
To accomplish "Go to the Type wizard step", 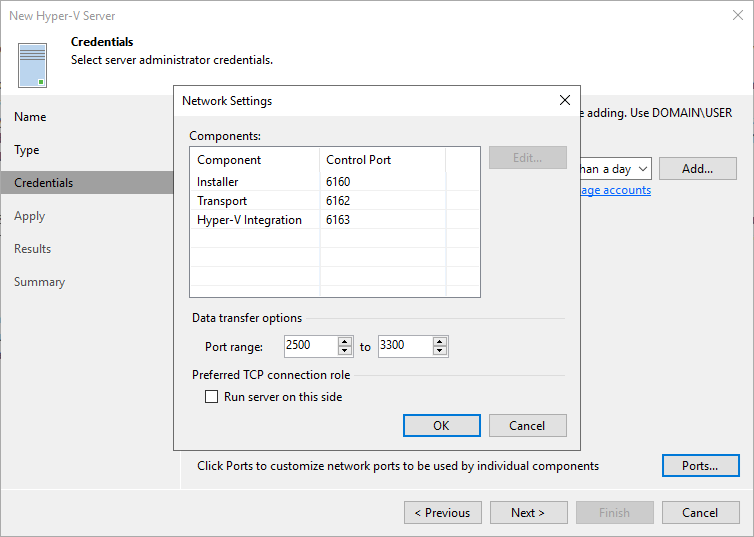I will tap(27, 150).
